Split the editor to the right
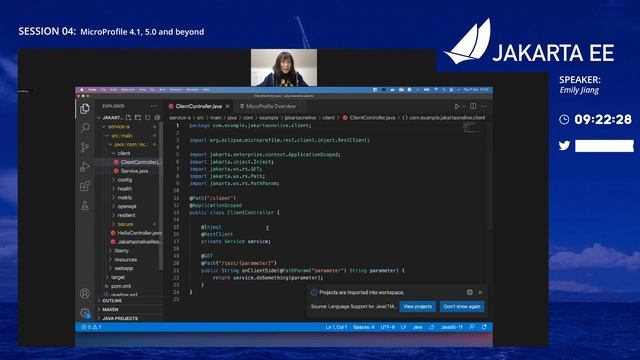This screenshot has height=360, width=640. coord(473,106)
